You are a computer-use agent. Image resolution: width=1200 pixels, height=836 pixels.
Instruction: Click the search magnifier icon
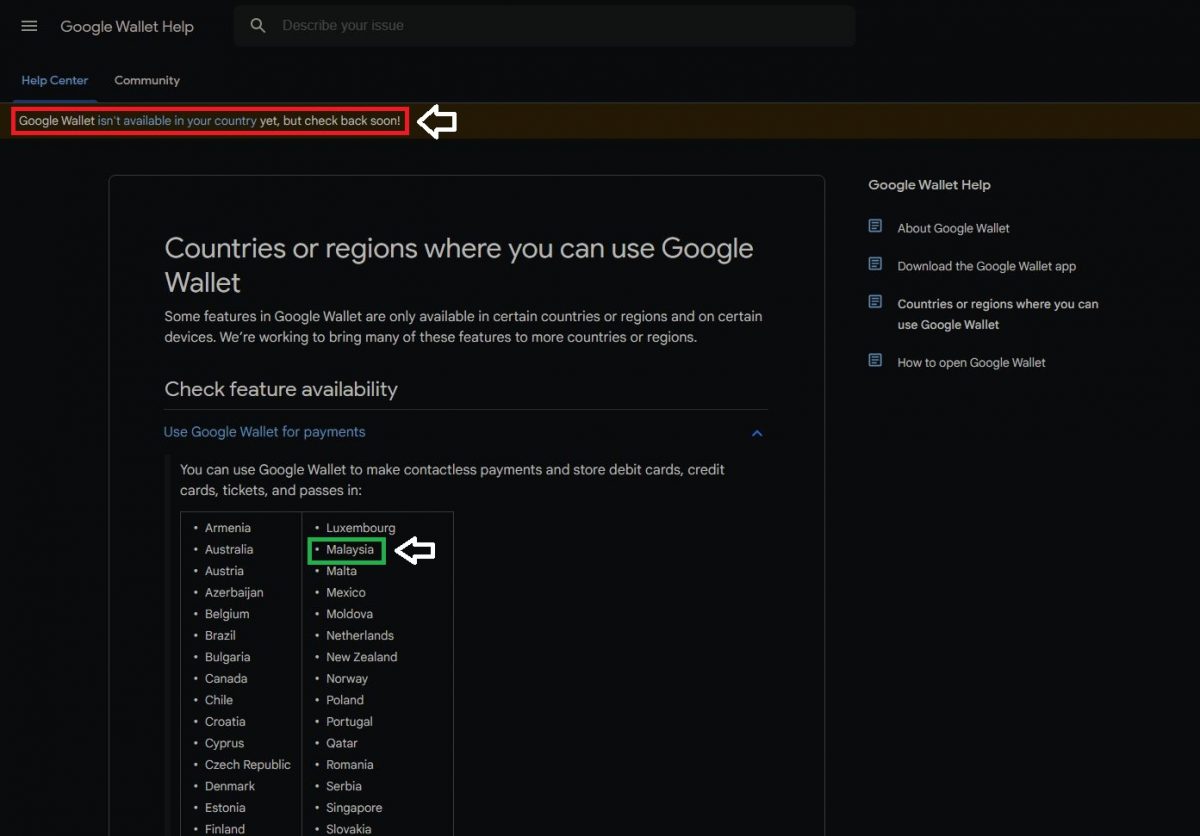[258, 26]
